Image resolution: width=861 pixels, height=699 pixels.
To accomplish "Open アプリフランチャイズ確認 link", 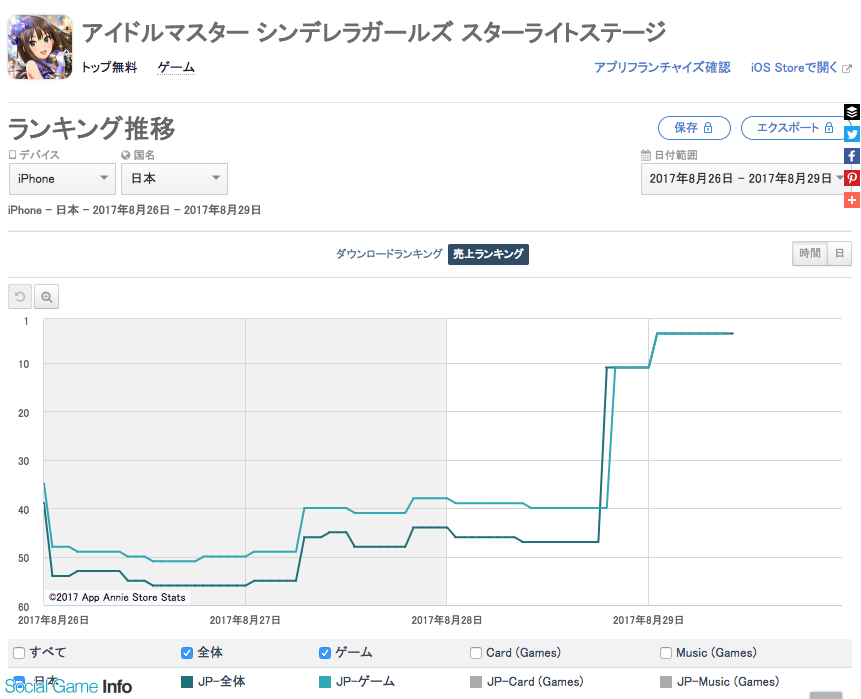I will [x=662, y=68].
